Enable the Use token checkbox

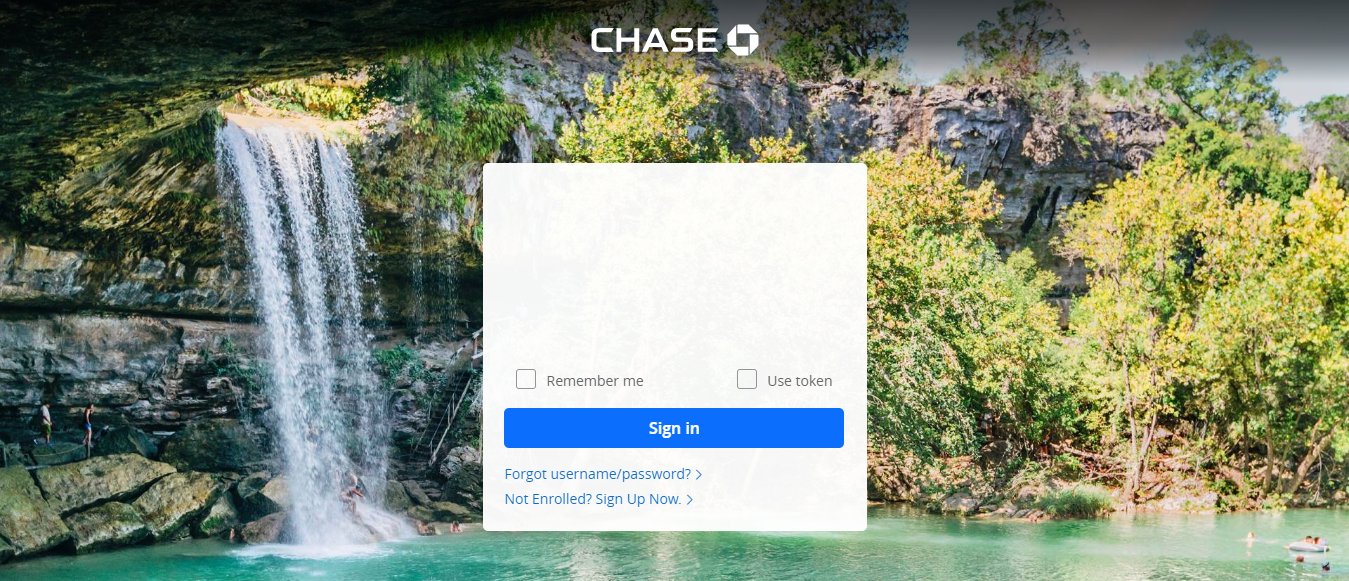point(747,379)
